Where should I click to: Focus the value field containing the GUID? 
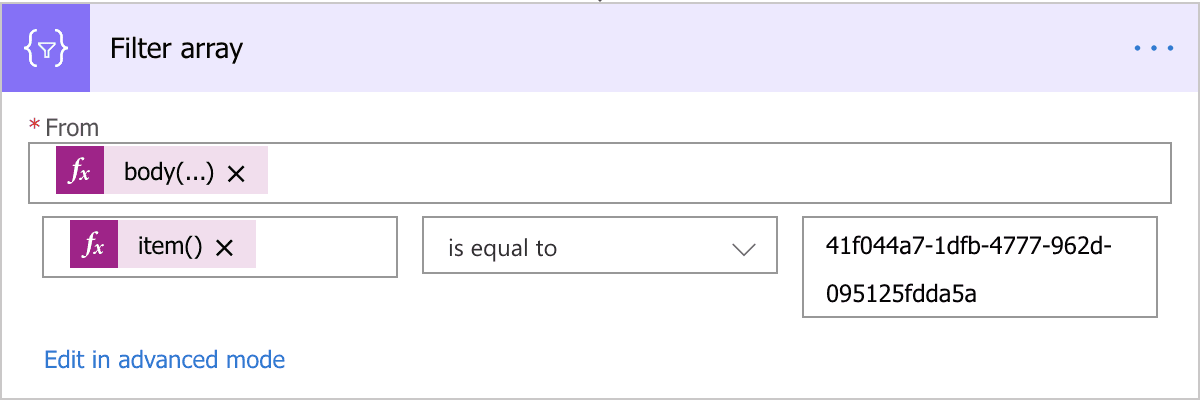click(979, 267)
